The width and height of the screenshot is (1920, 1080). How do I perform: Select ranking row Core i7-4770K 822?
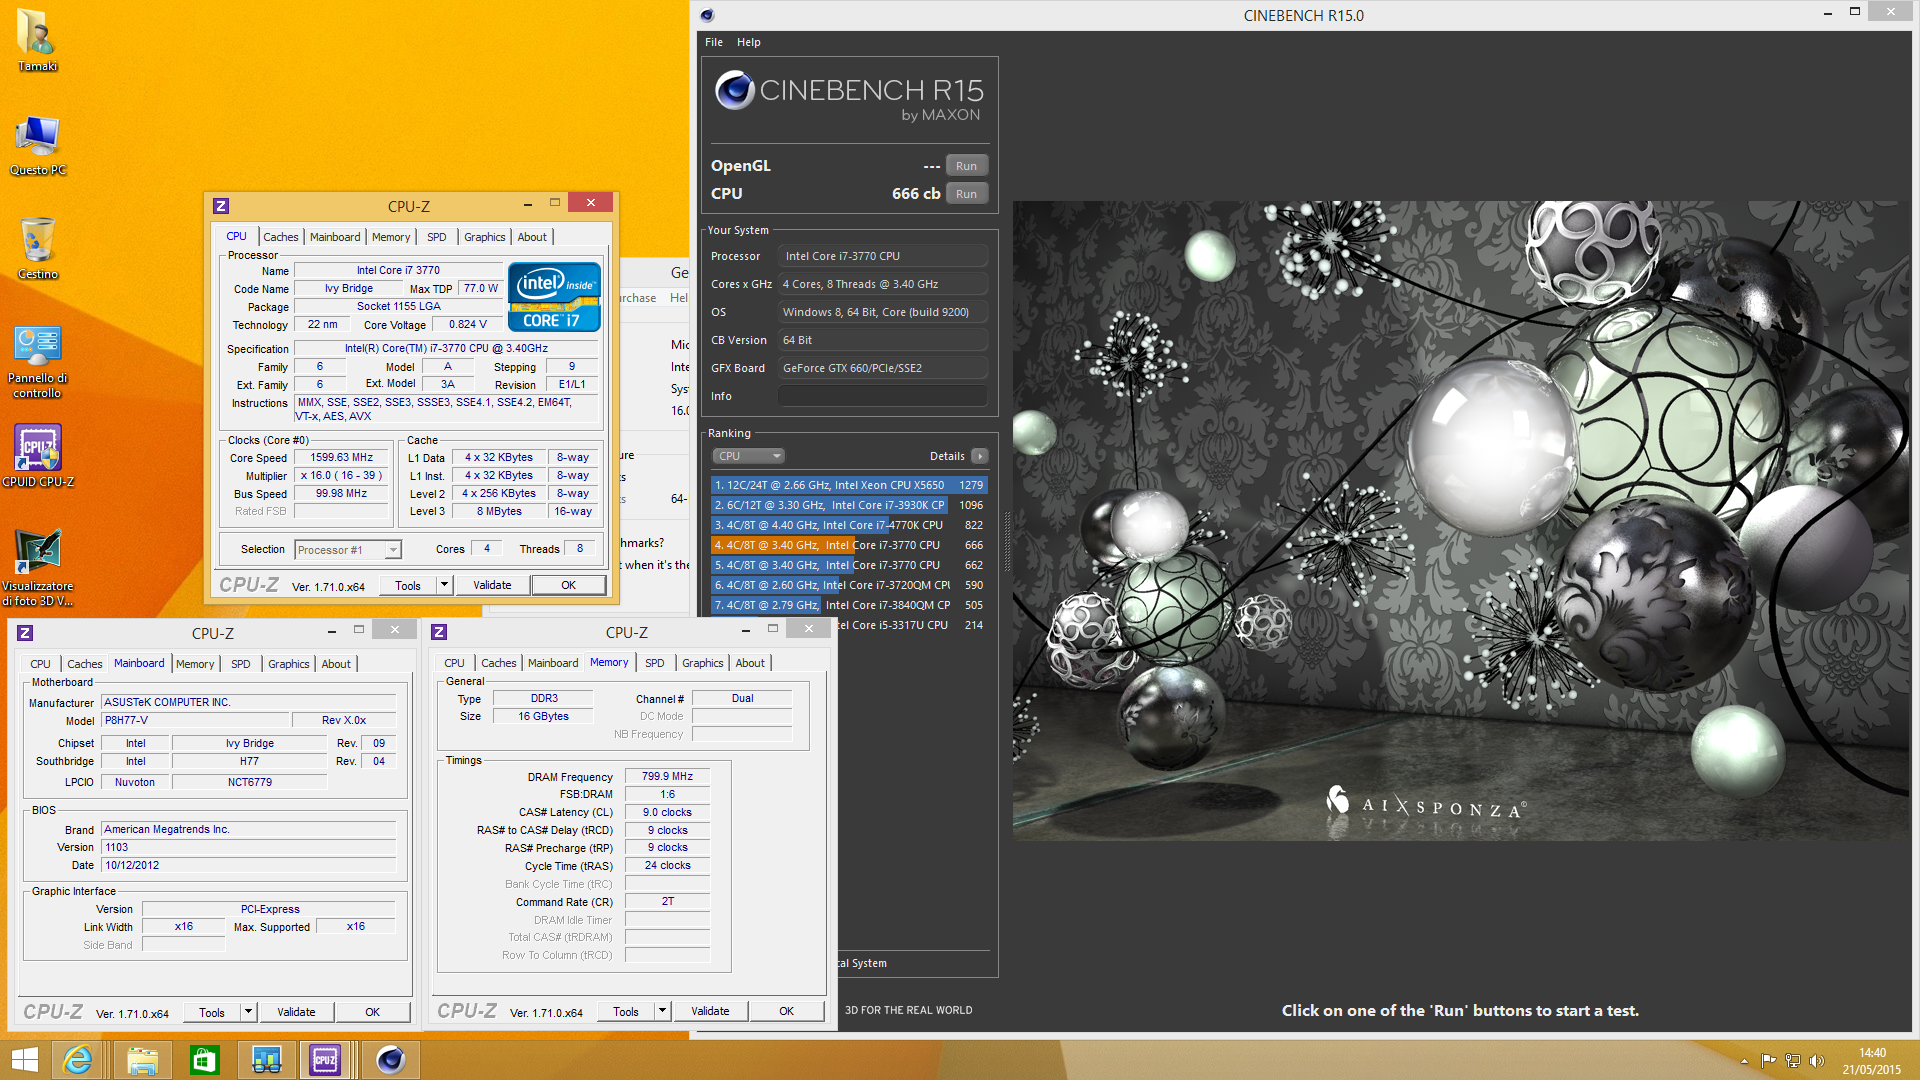849,525
